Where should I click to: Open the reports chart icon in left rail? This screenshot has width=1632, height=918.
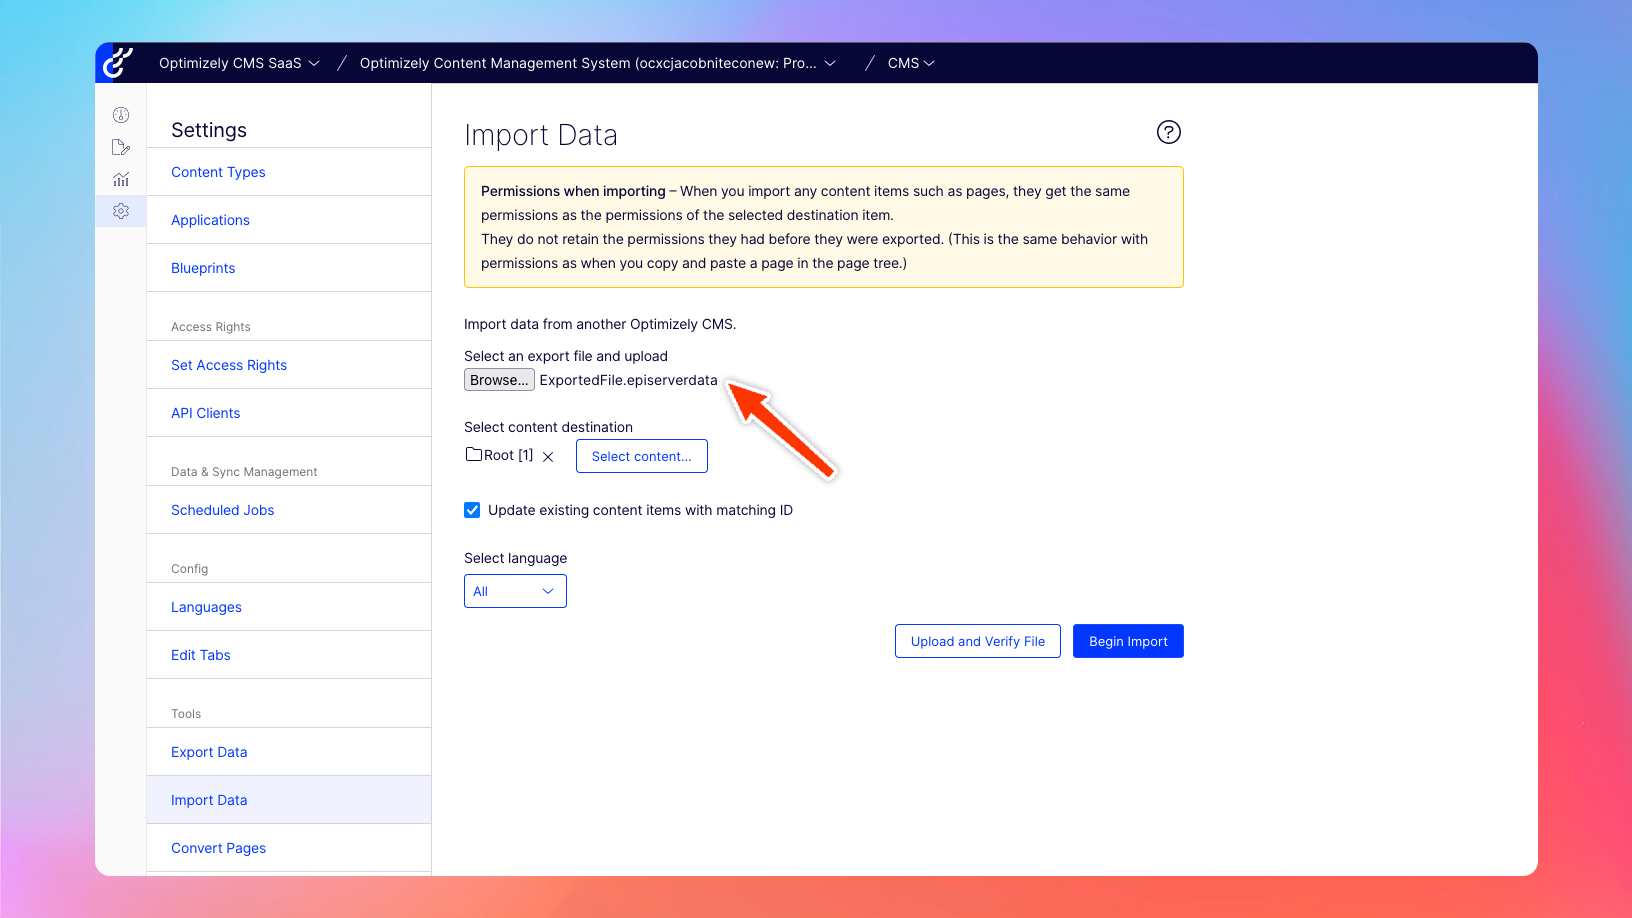pyautogui.click(x=121, y=179)
